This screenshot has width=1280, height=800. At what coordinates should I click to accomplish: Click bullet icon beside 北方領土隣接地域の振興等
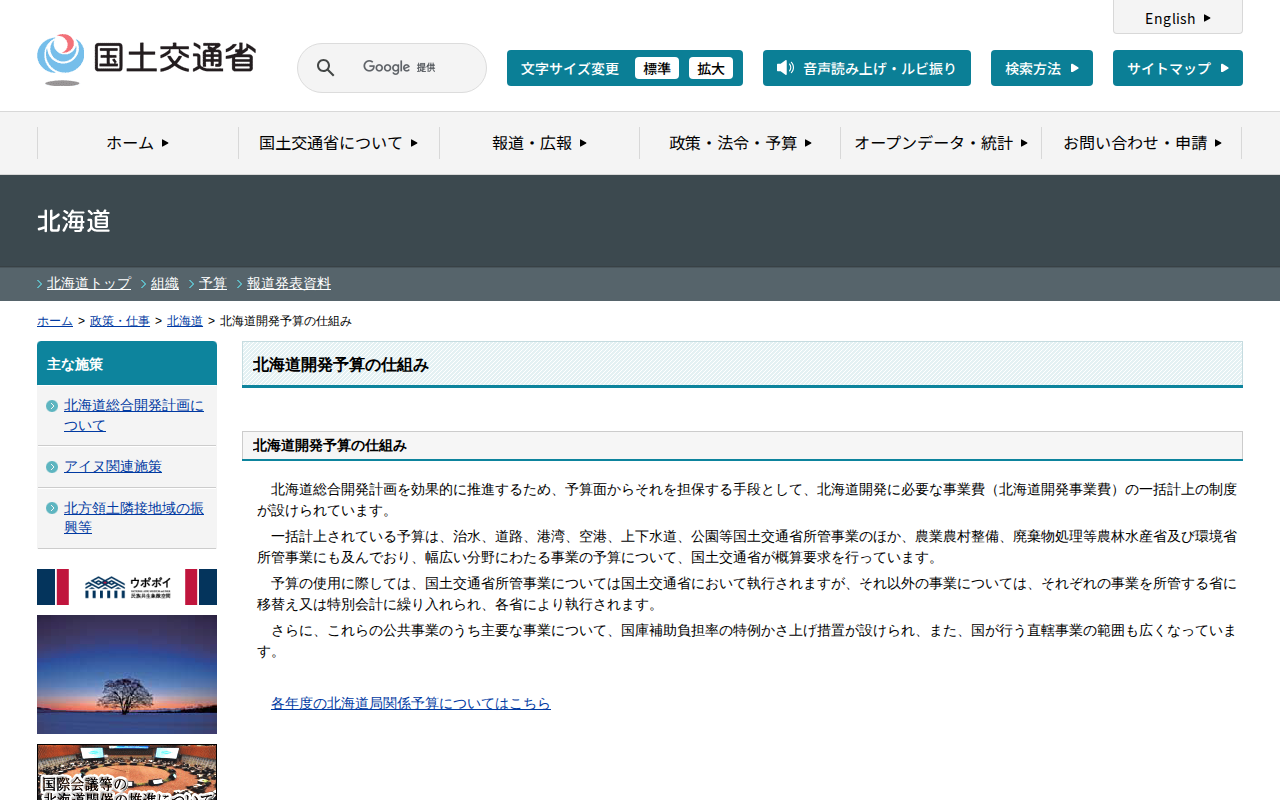(x=52, y=508)
